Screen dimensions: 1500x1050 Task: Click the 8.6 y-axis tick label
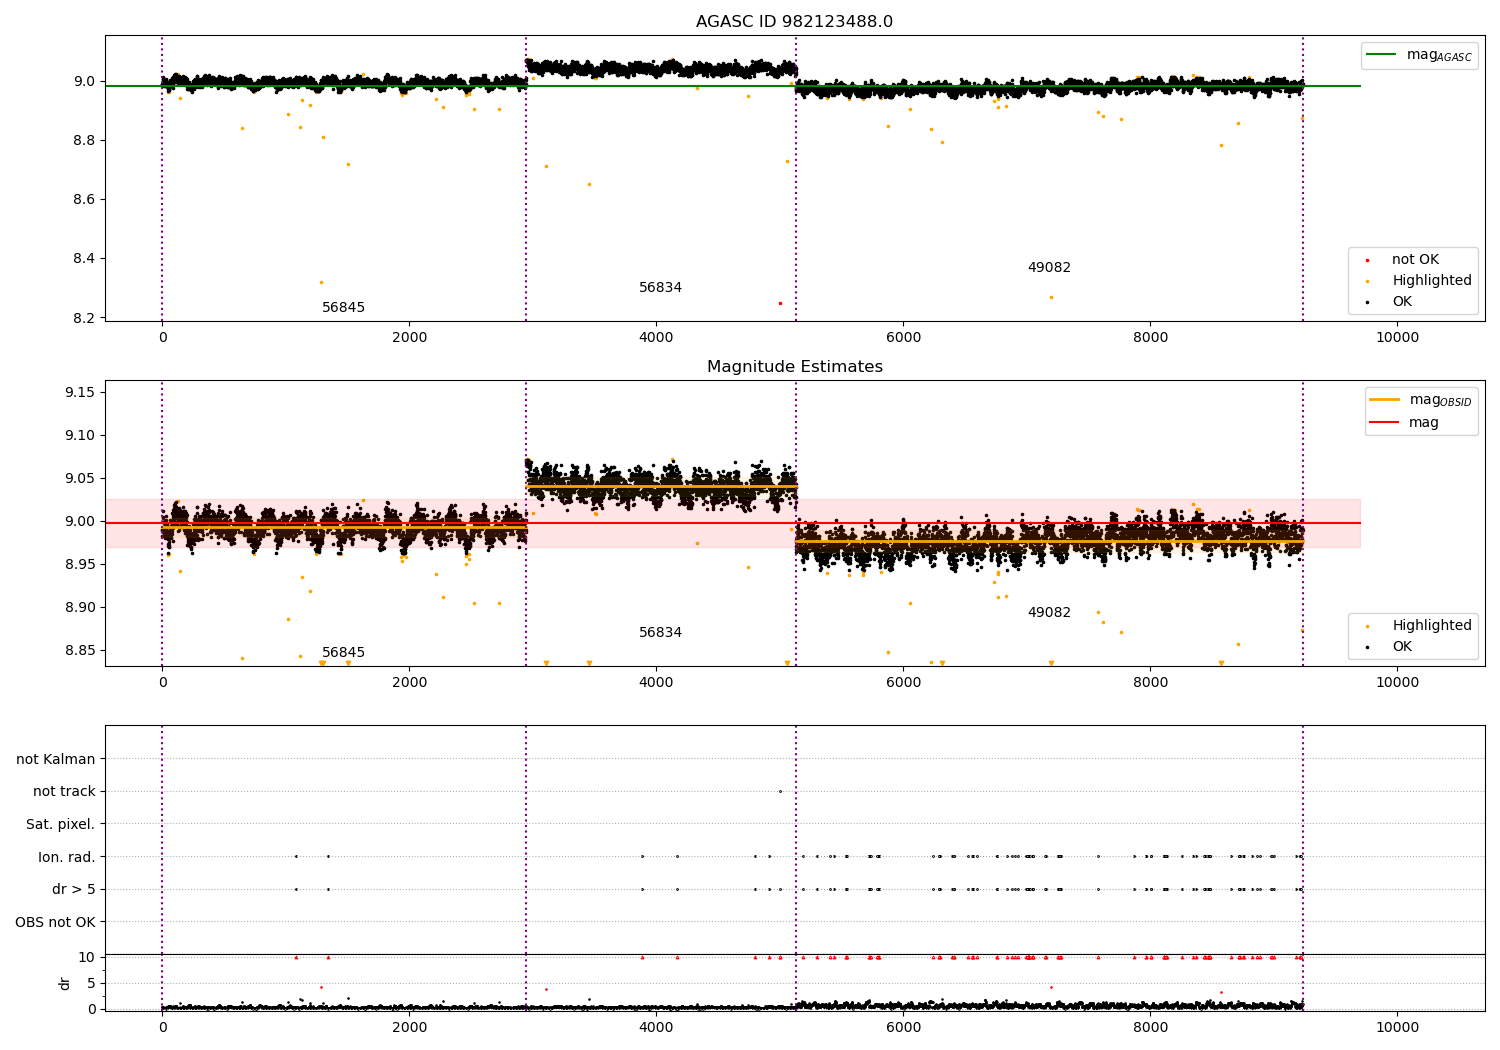(84, 200)
